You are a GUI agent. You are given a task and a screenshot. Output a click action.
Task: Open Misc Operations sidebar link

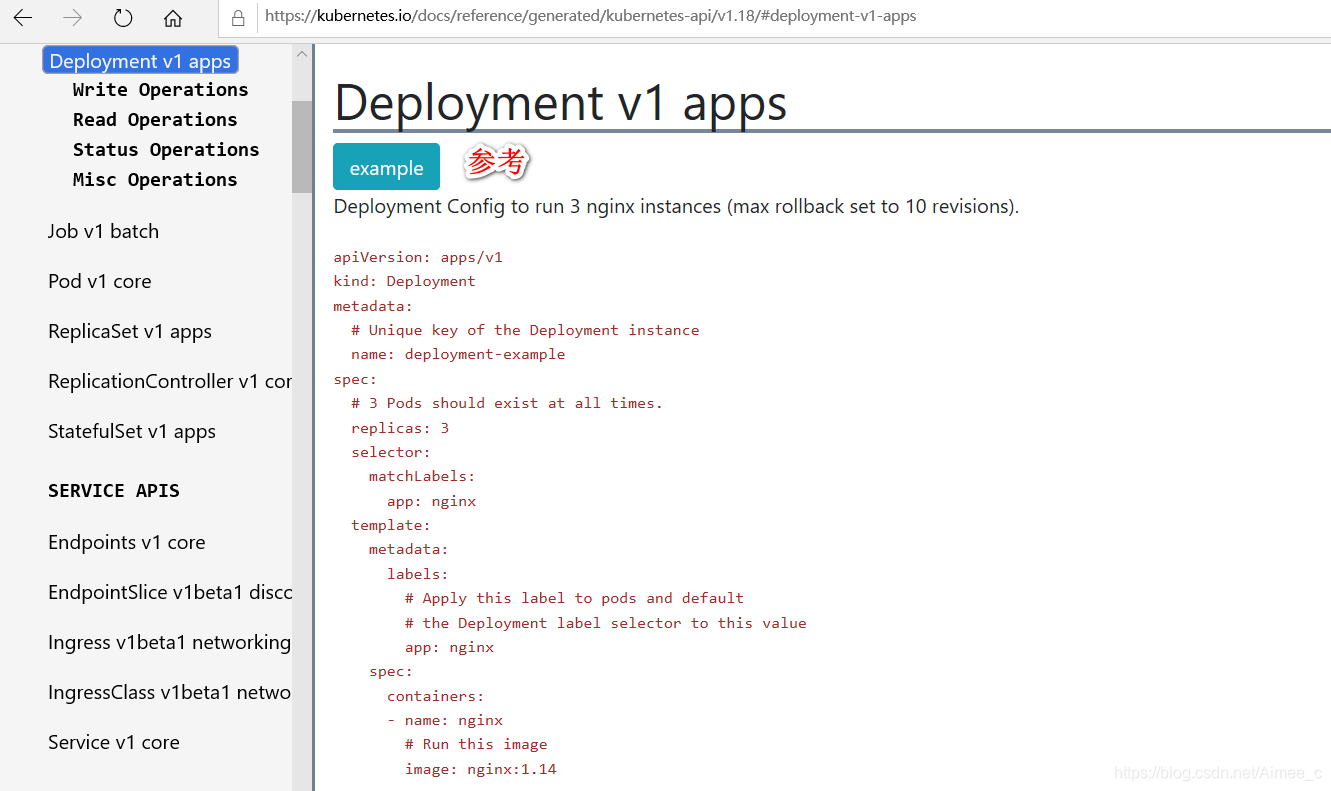(155, 180)
